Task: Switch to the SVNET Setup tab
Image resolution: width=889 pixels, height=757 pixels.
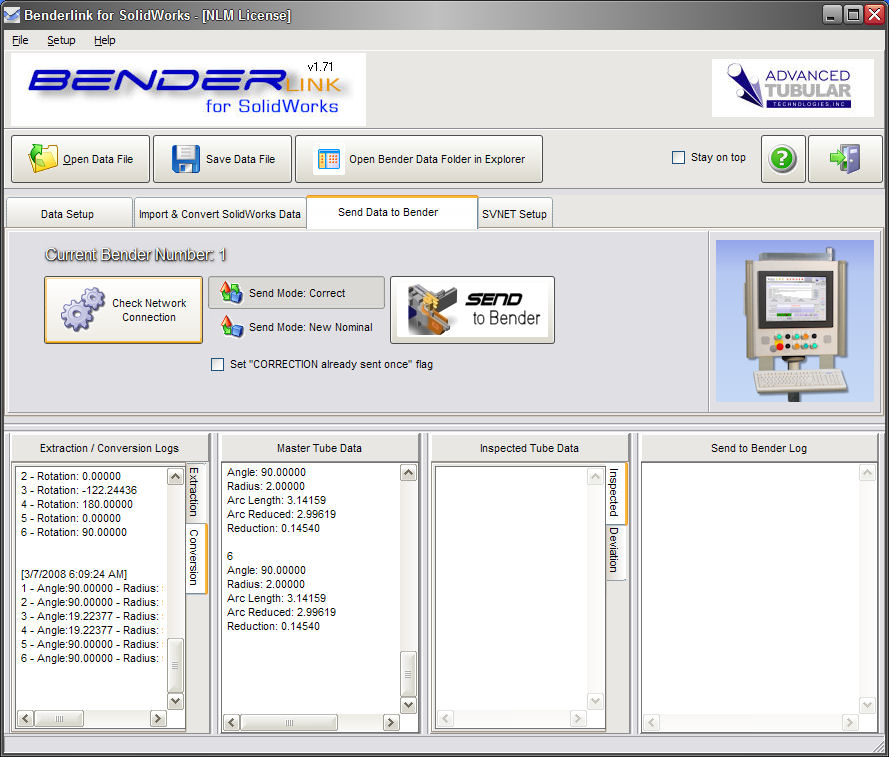Action: point(514,214)
